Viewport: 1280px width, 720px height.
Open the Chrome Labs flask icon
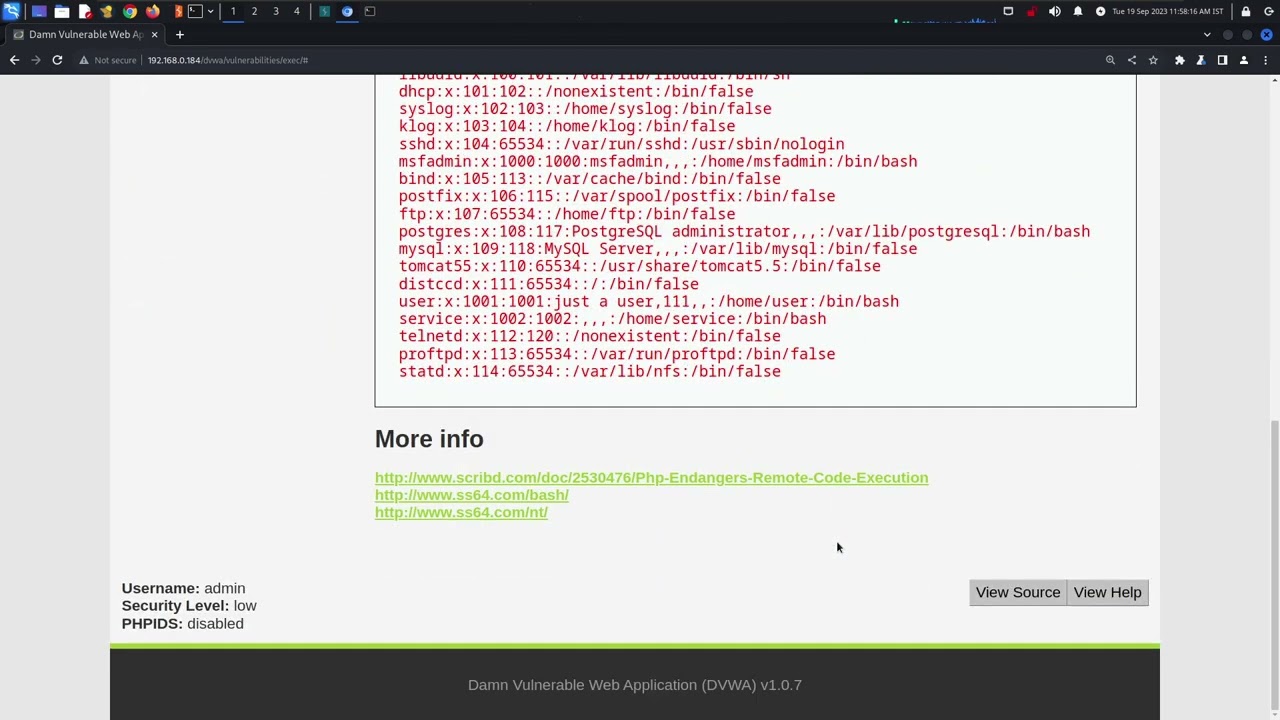click(x=1201, y=60)
